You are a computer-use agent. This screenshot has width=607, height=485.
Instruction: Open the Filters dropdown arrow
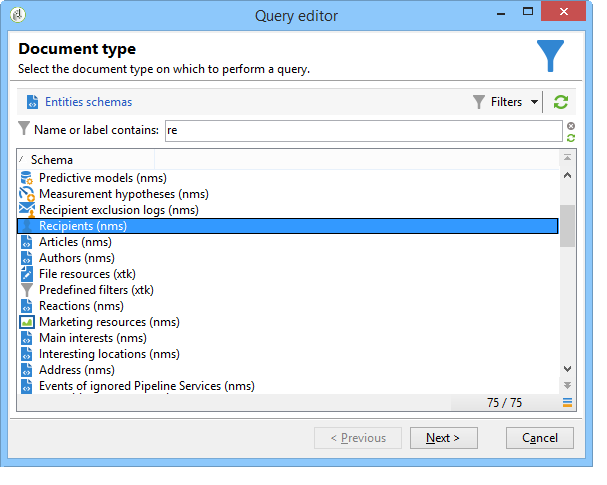[x=534, y=102]
